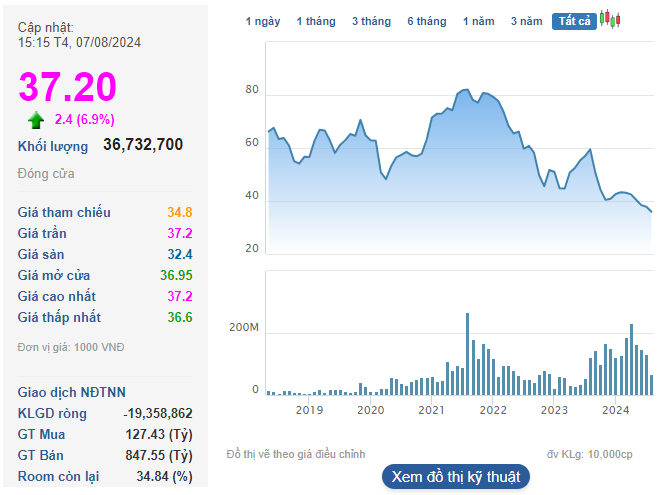Click the Giao dịch NĐTNN heading
663x495 pixels.
click(x=72, y=392)
